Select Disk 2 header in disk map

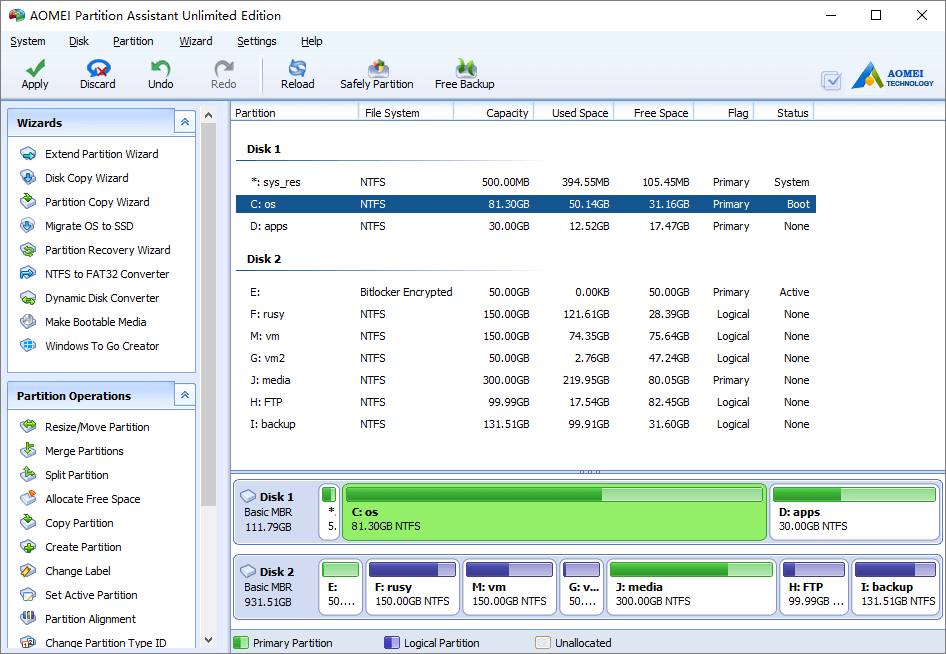276,586
